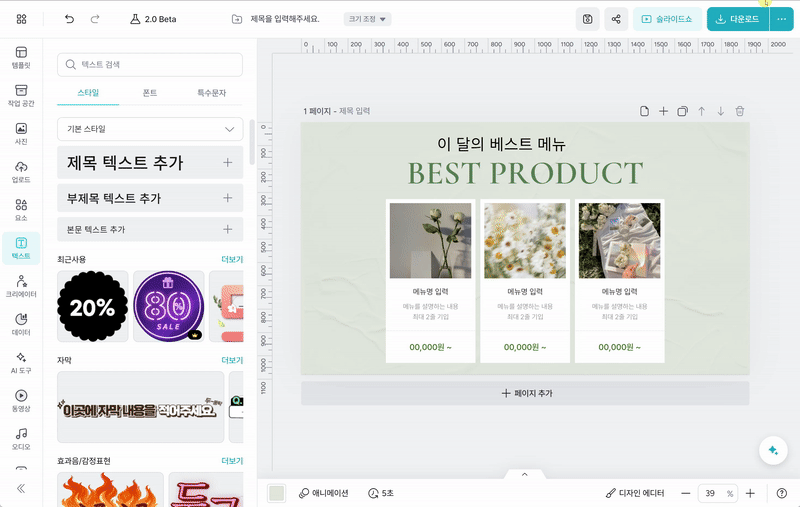Click the 다운로드 button
The height and width of the screenshot is (507, 800).
pos(736,19)
